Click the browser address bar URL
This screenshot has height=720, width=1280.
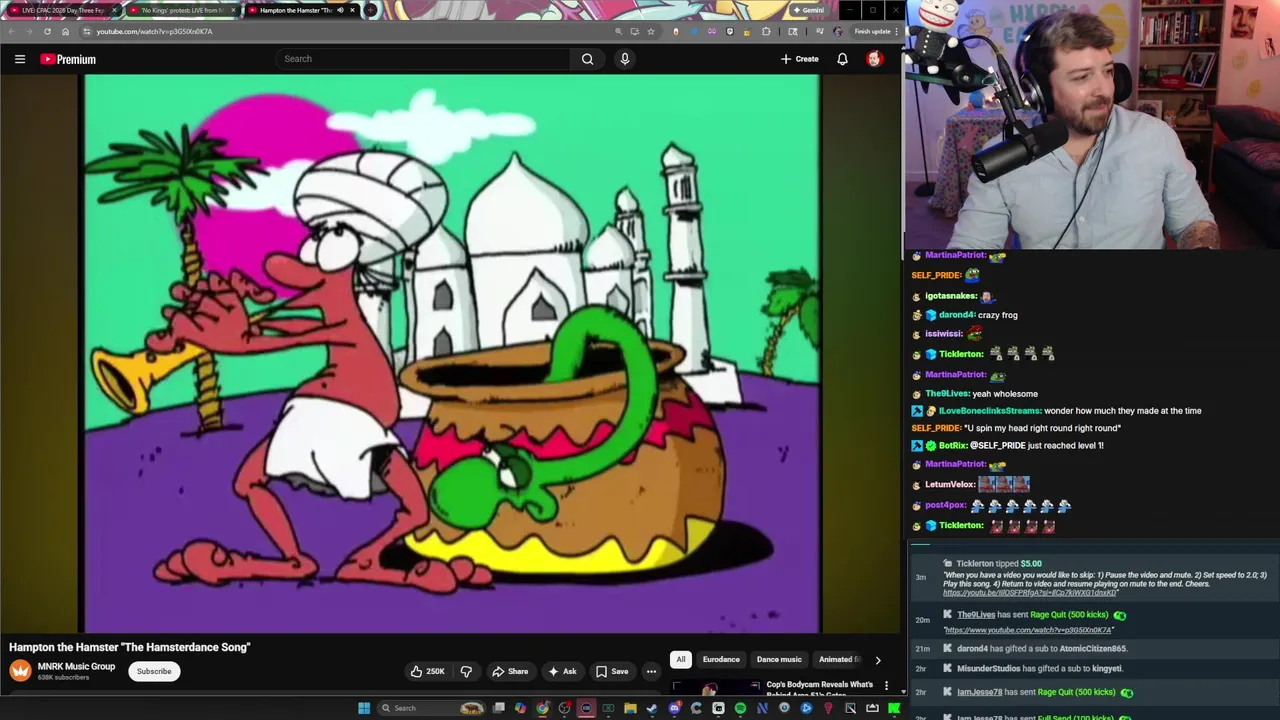tap(154, 31)
